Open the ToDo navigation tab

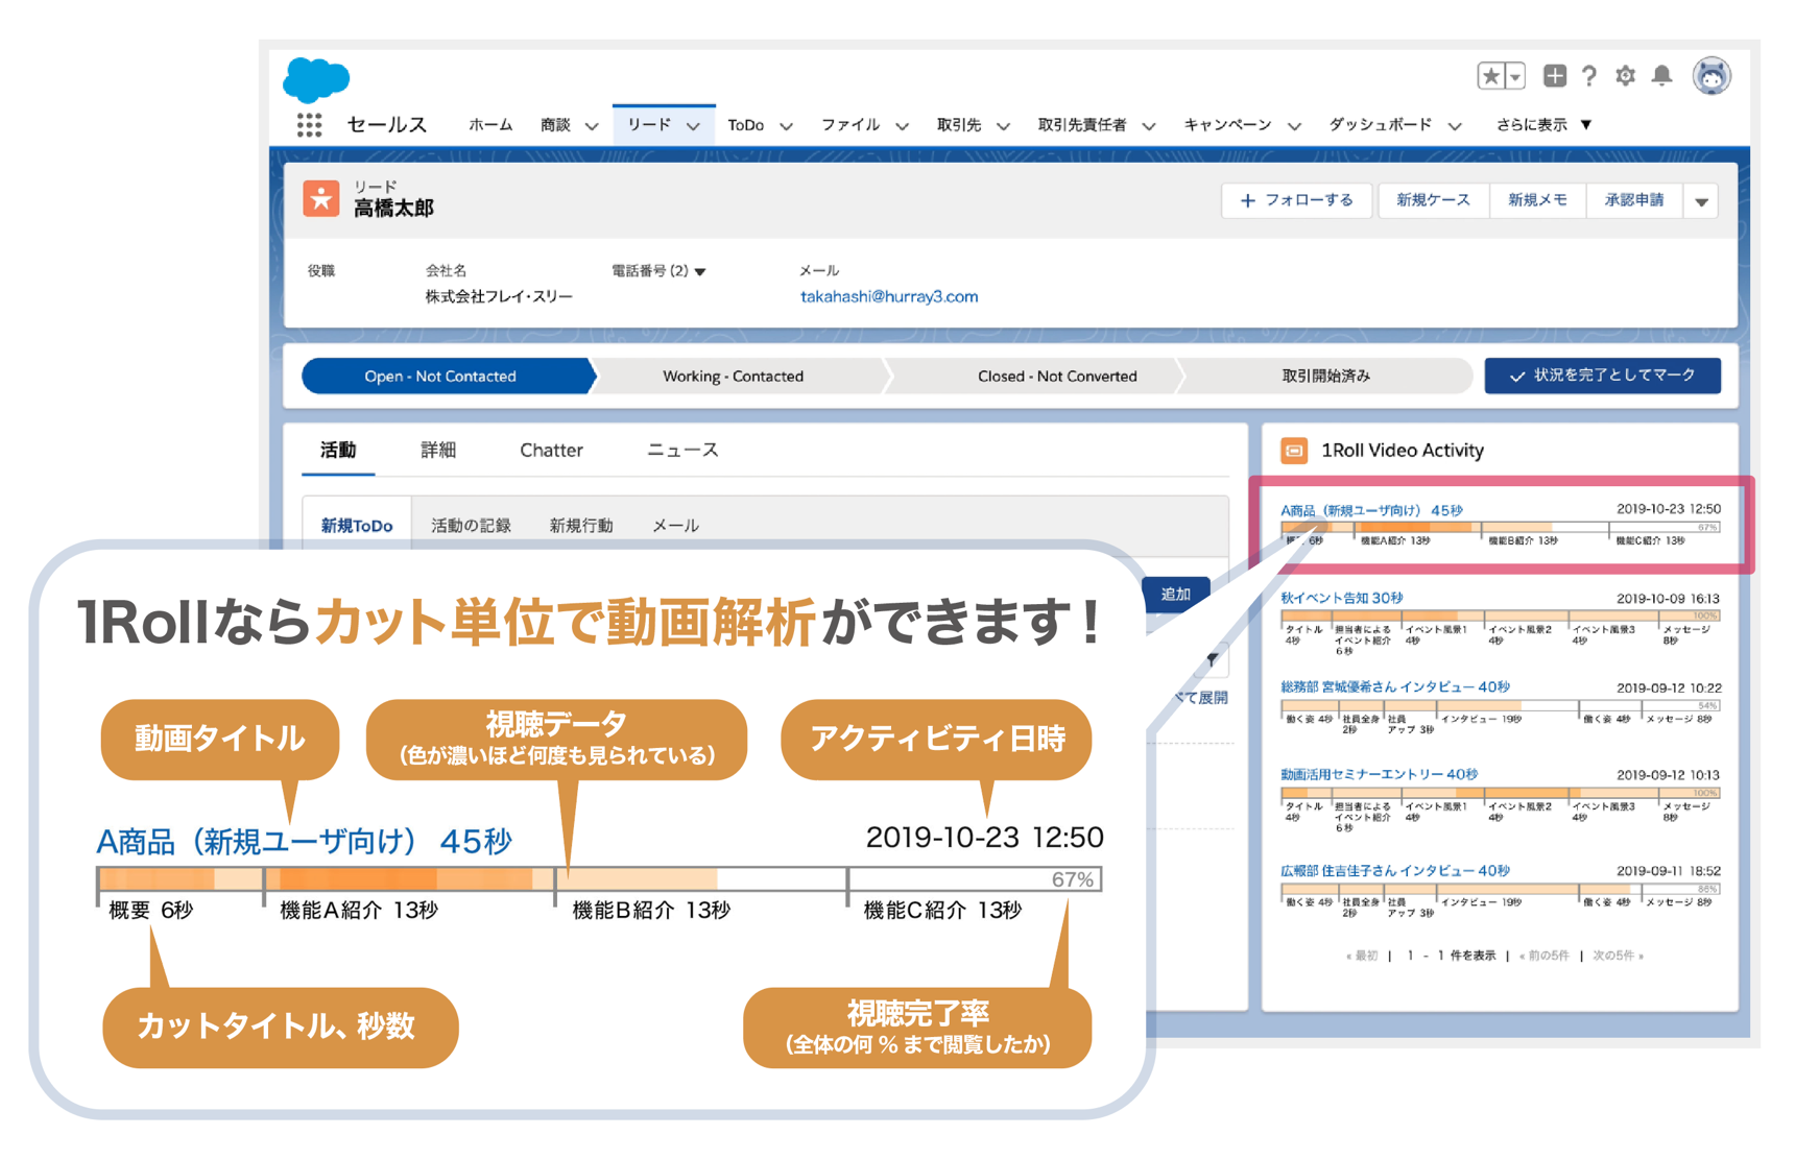click(746, 125)
